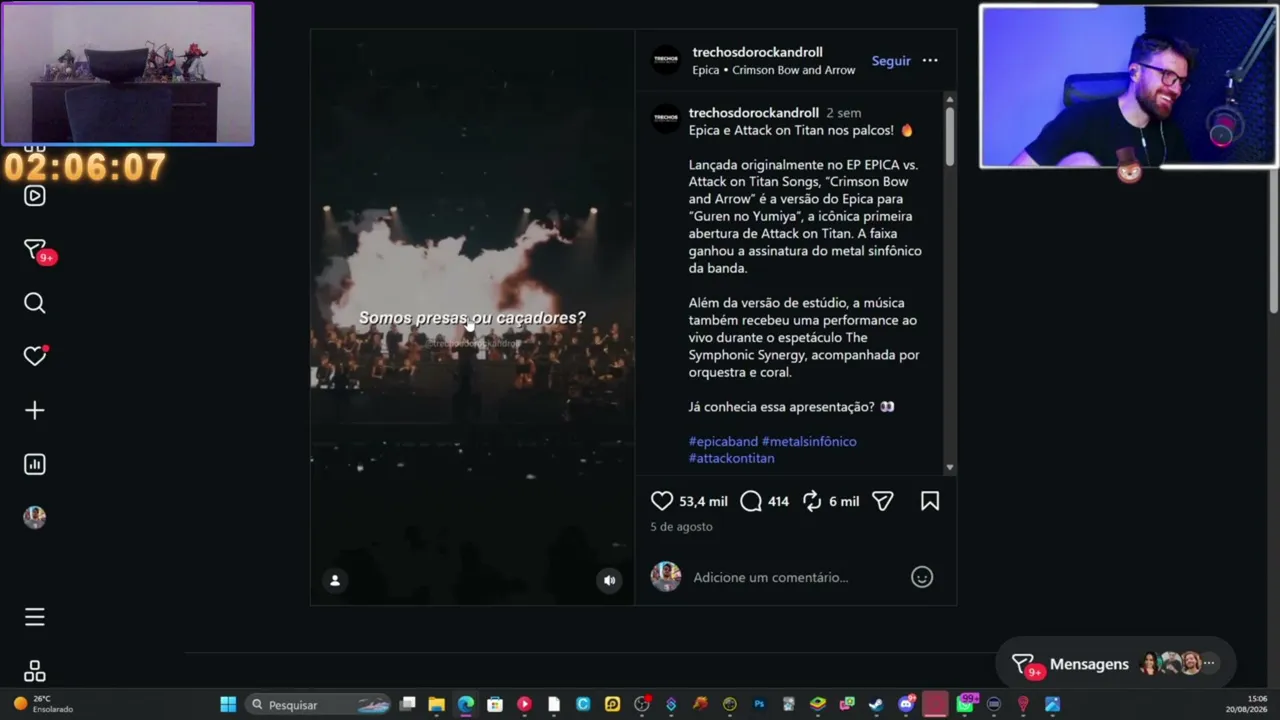The height and width of the screenshot is (720, 1280).
Task: Expand Mensagens options with the ellipsis
Action: click(1209, 663)
